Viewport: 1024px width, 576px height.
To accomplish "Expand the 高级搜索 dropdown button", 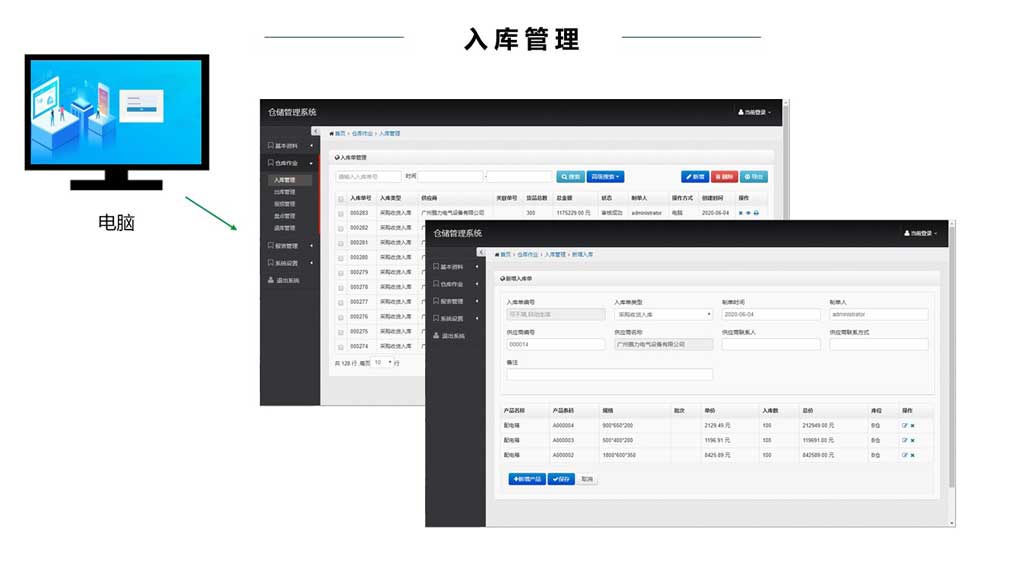I will pos(605,177).
